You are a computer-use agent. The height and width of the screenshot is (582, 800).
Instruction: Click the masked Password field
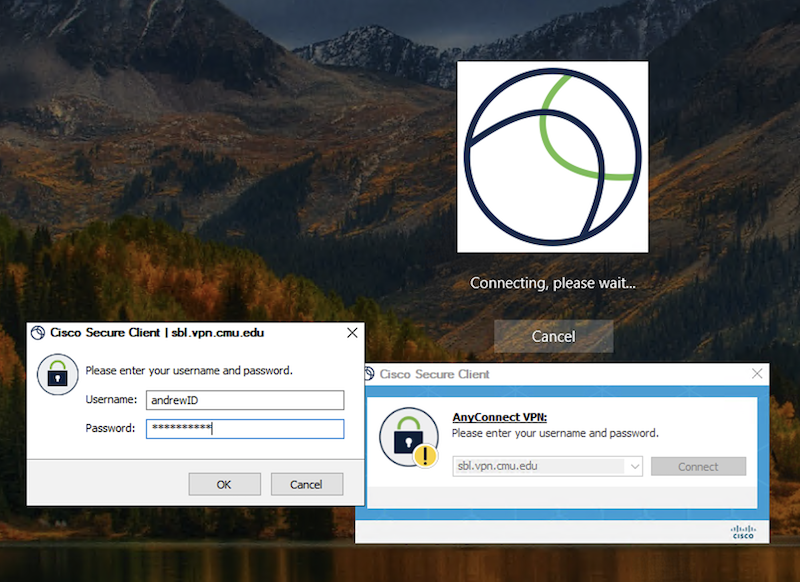click(245, 428)
